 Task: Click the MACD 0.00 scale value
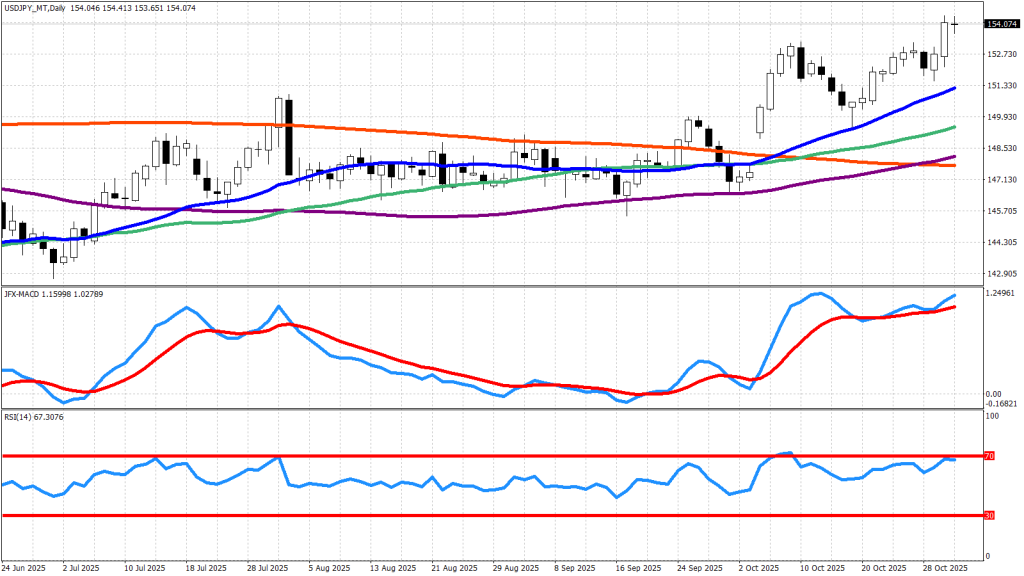tap(993, 394)
